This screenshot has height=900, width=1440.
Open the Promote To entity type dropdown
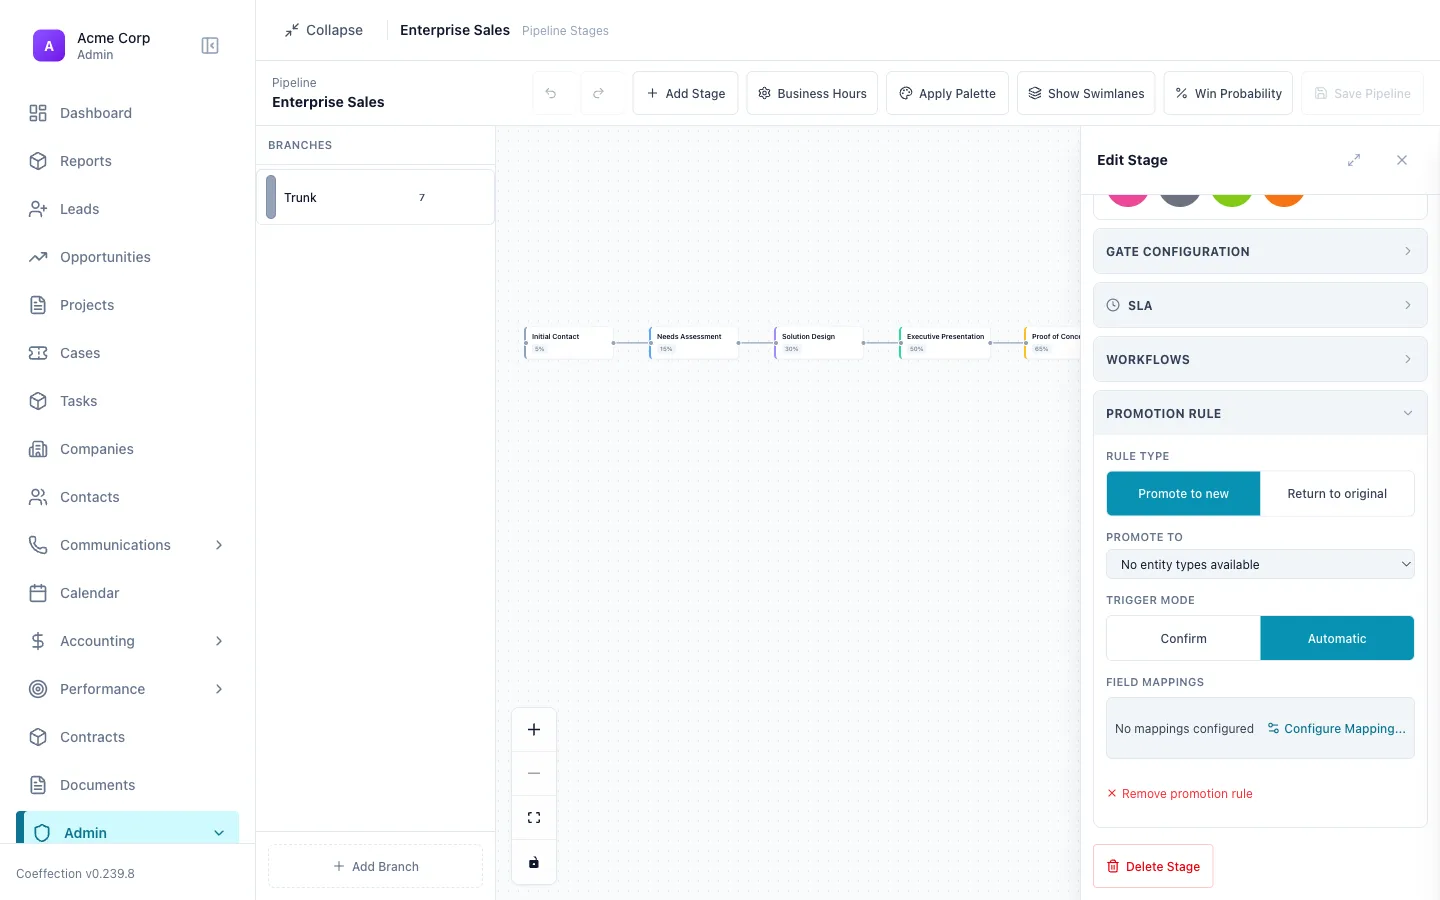pos(1260,564)
